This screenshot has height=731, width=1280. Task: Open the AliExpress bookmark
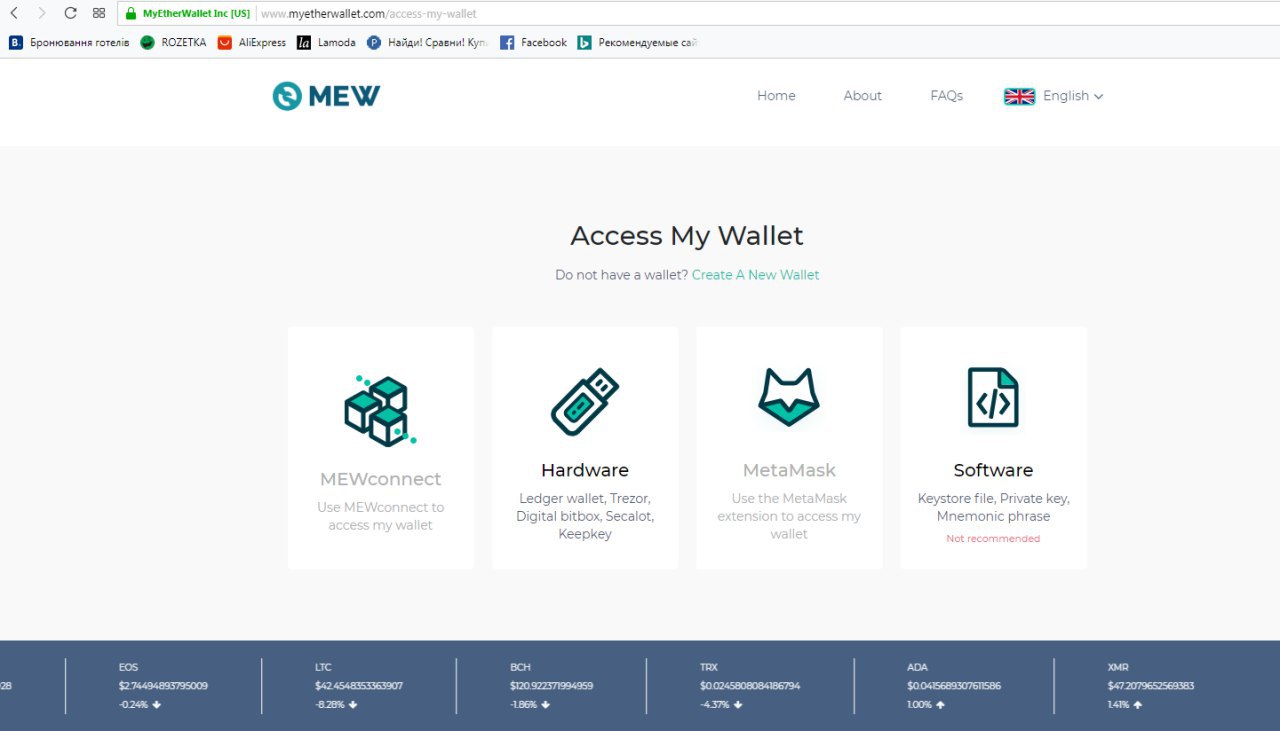tap(252, 42)
